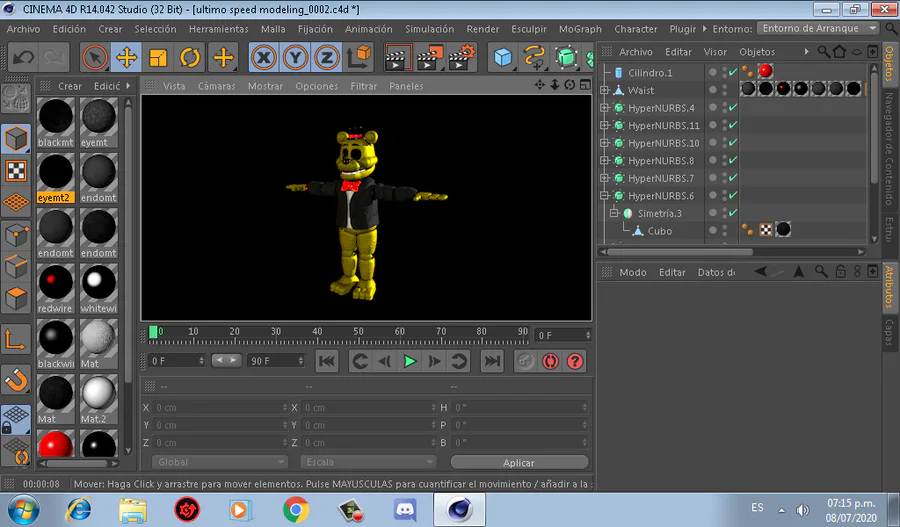Enable snapping magnet icon

click(16, 380)
